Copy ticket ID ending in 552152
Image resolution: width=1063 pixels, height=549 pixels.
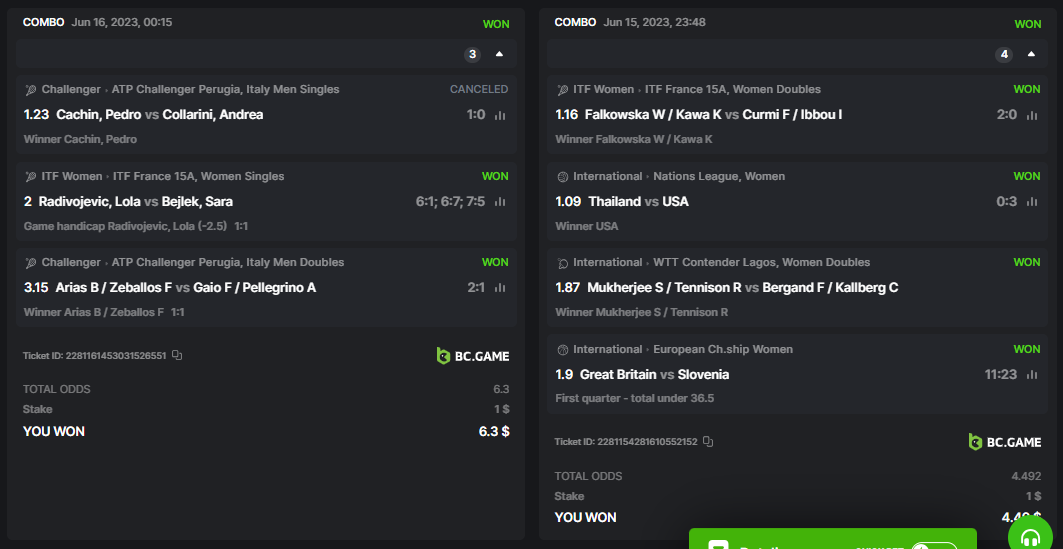click(x=708, y=441)
